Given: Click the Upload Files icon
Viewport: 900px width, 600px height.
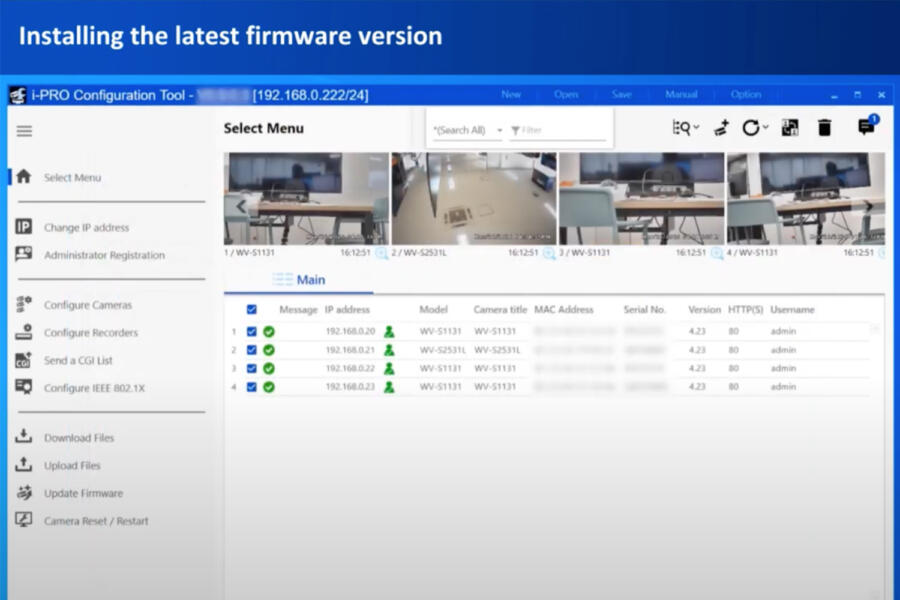Looking at the screenshot, I should pyautogui.click(x=24, y=464).
